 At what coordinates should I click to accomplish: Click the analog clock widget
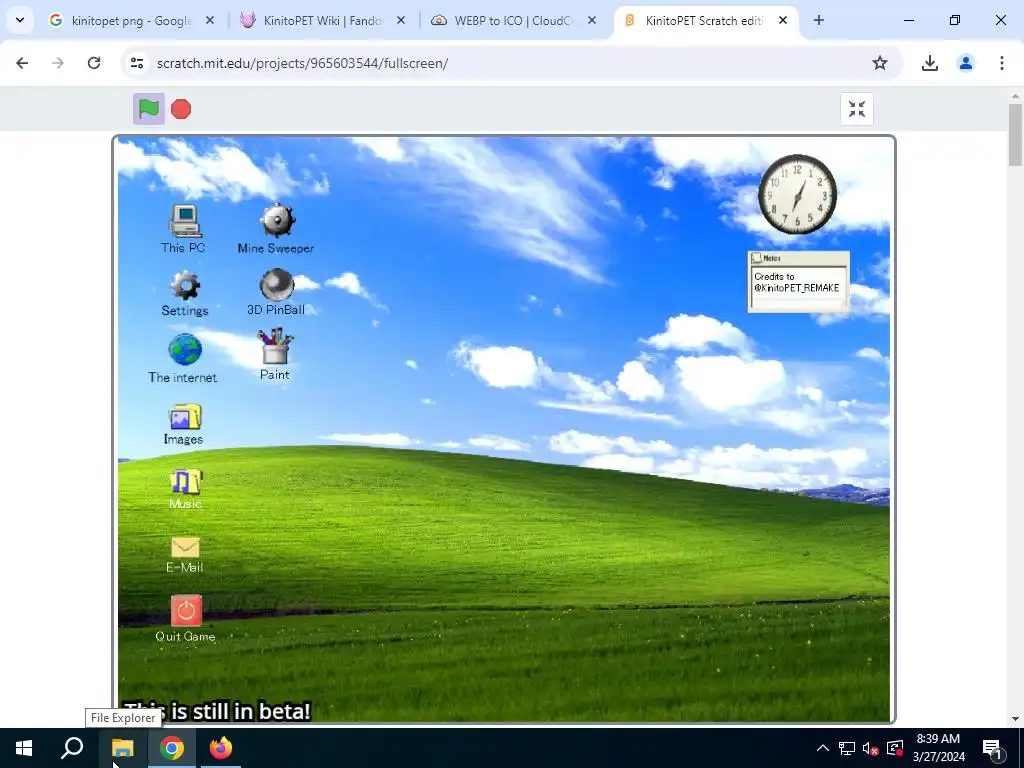click(x=797, y=194)
